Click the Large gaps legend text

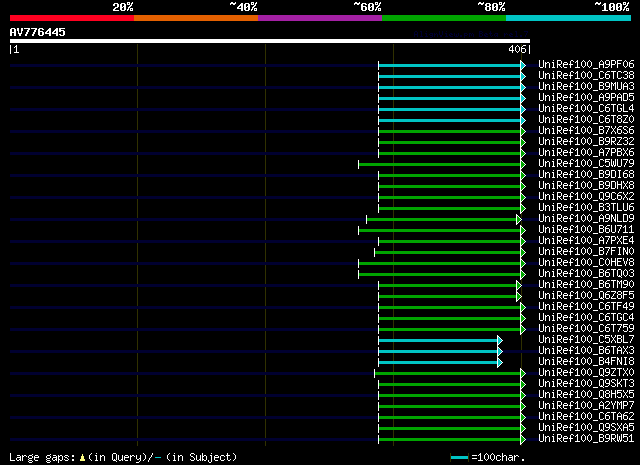pyautogui.click(x=123, y=457)
